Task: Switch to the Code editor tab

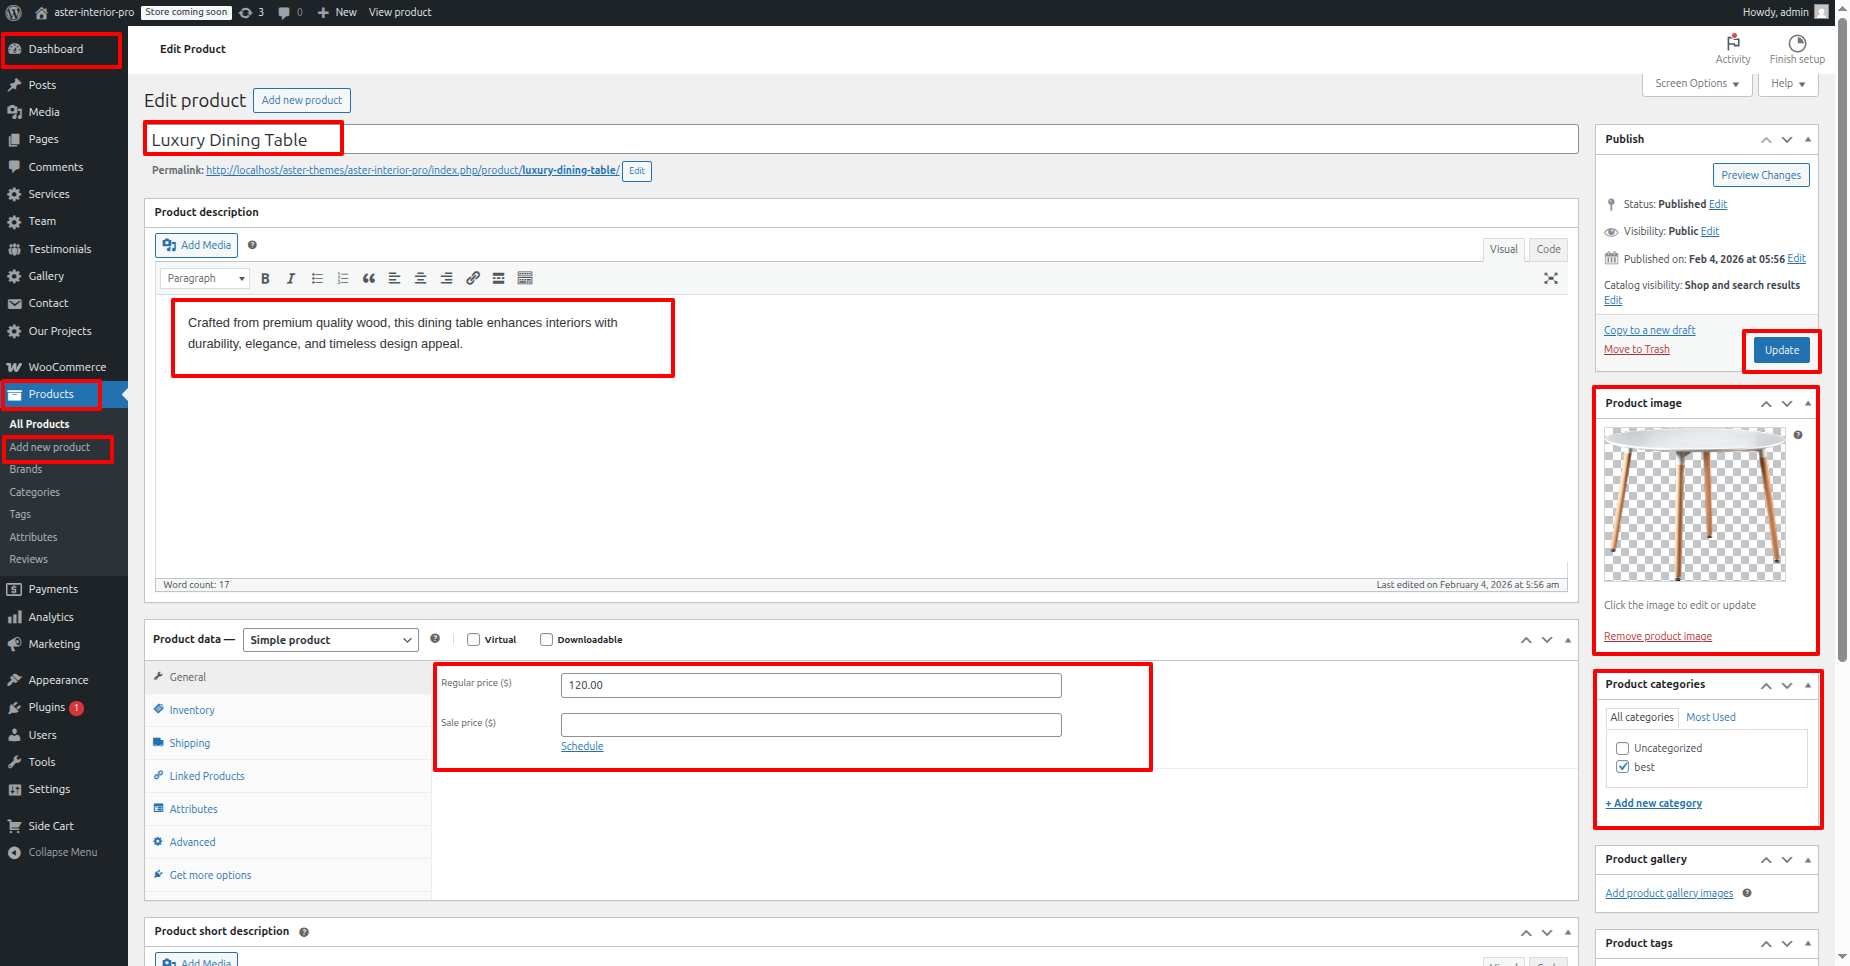Action: 1548,250
